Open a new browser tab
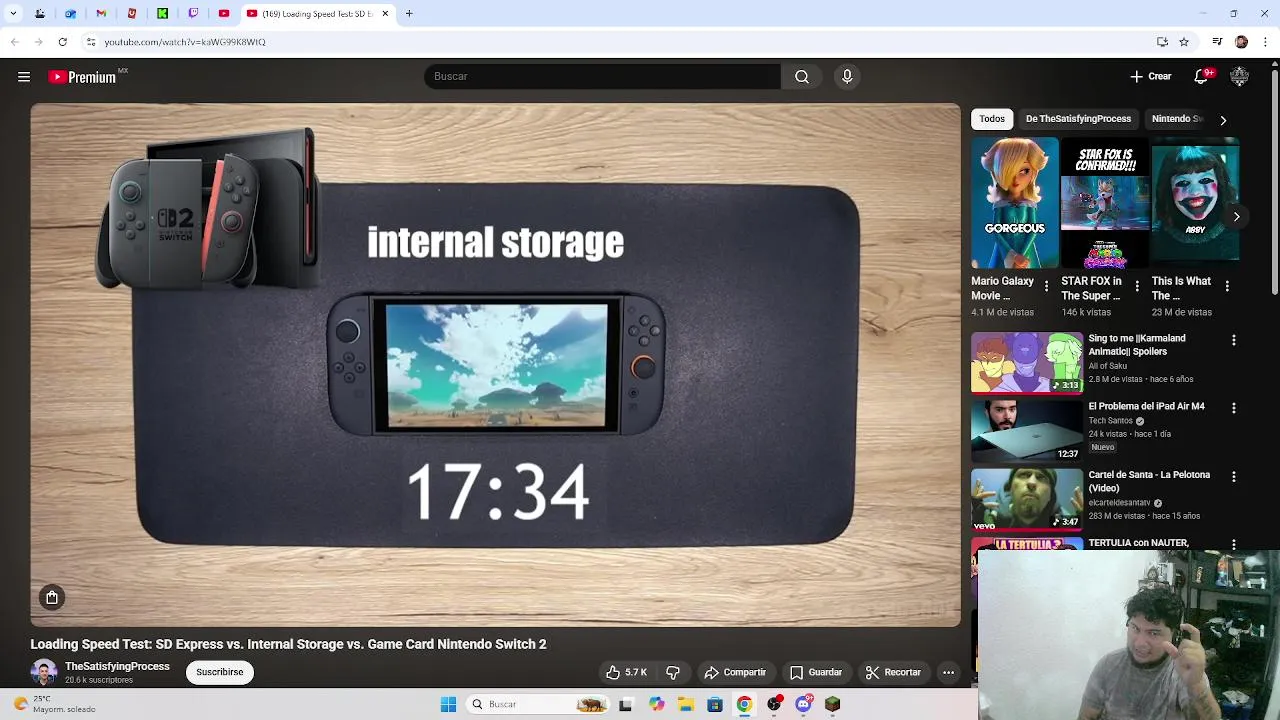 (409, 14)
